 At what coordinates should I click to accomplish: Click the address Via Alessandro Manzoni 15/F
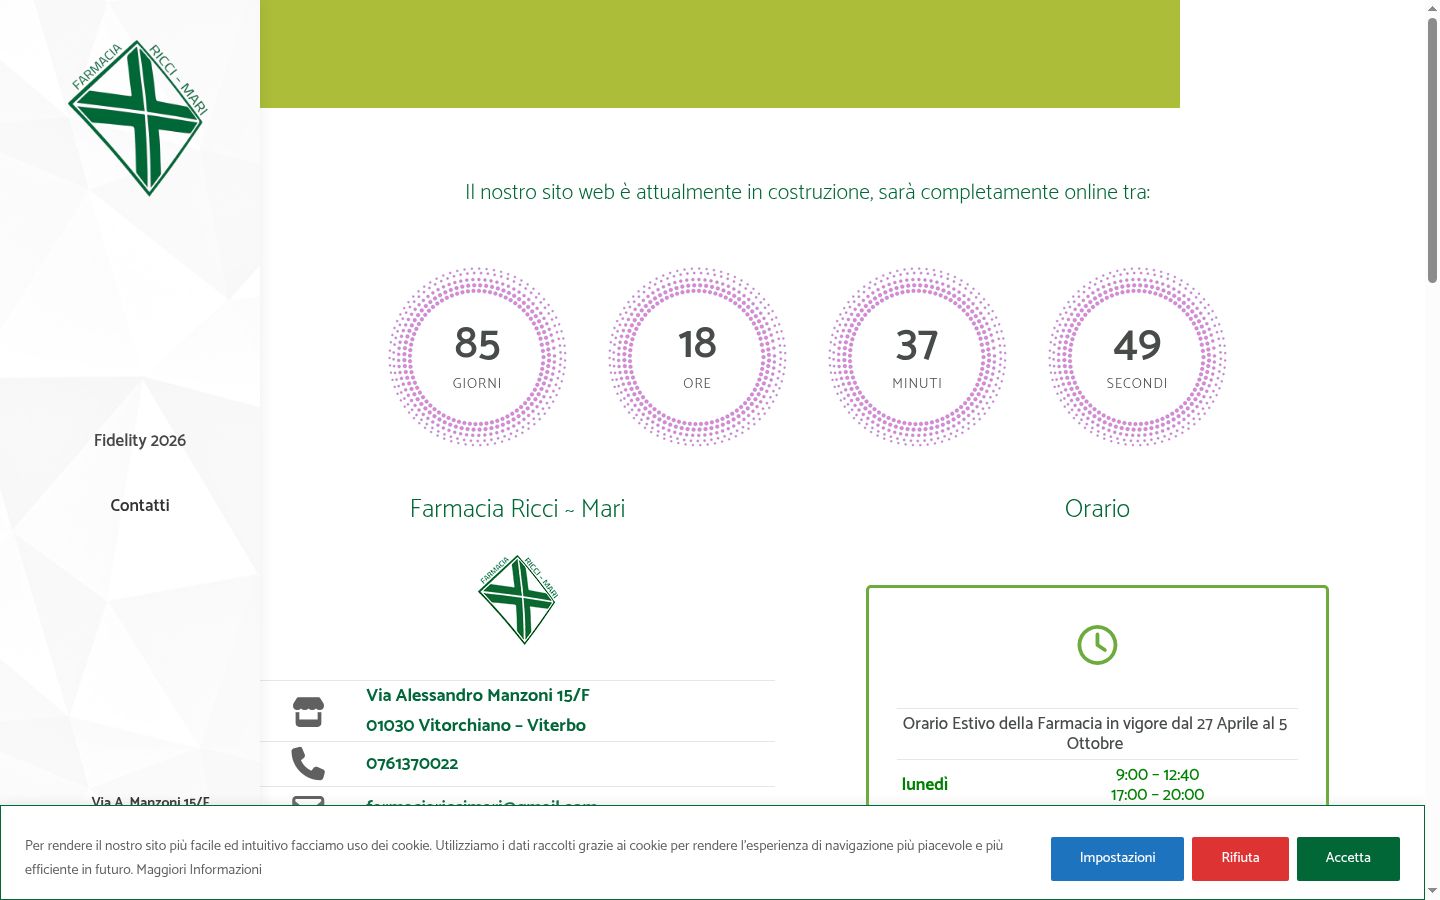pyautogui.click(x=478, y=696)
